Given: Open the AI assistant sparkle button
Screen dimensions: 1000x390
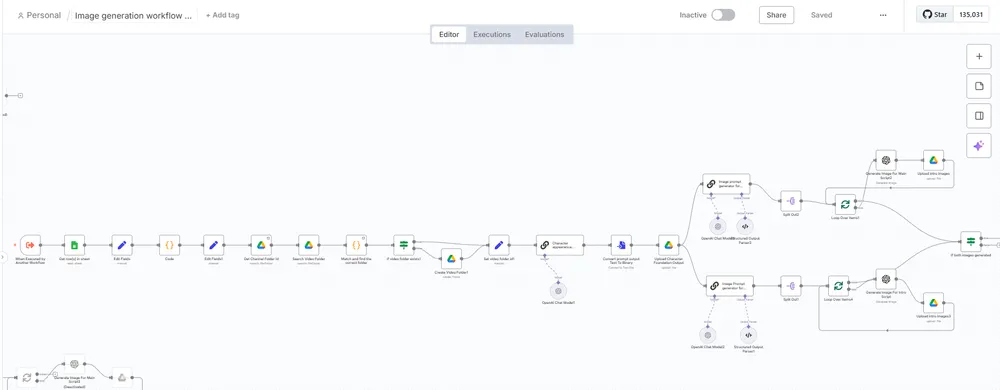Looking at the screenshot, I should (x=979, y=146).
